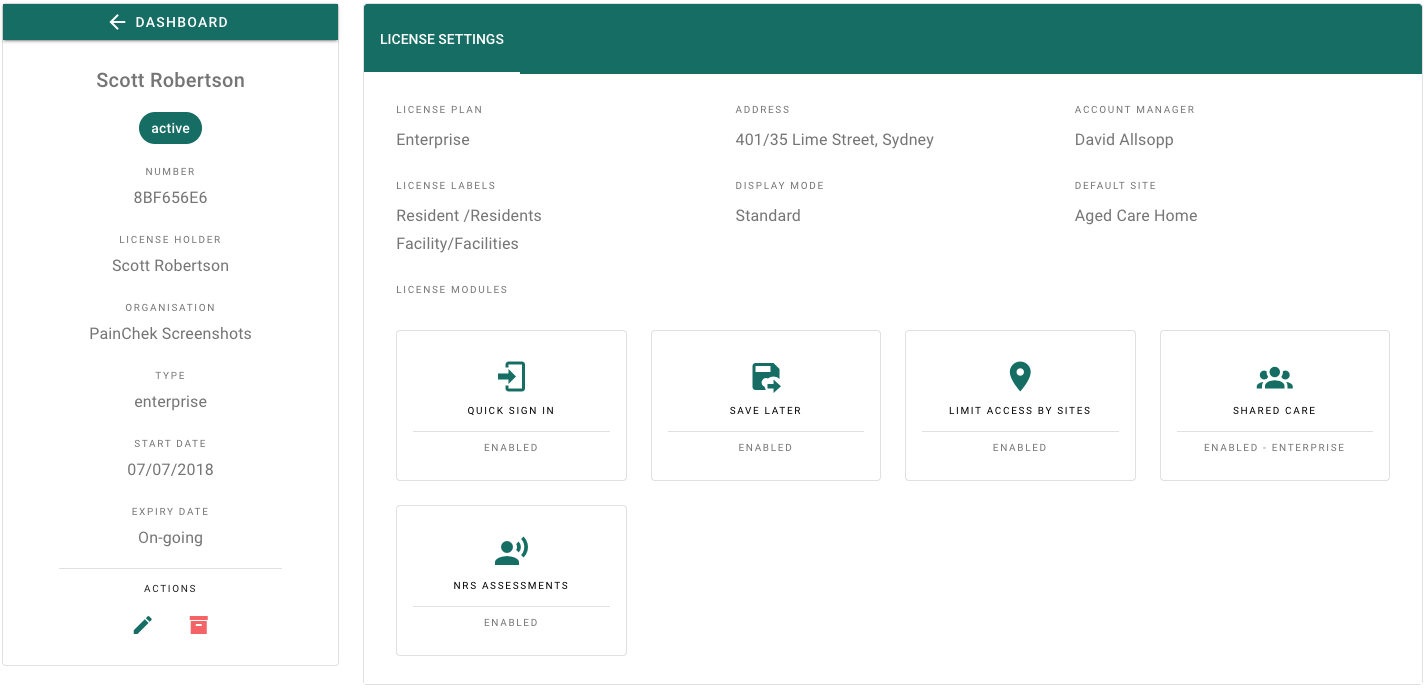Click the Save Later floppy disk icon
This screenshot has height=690, width=1426.
click(x=766, y=377)
